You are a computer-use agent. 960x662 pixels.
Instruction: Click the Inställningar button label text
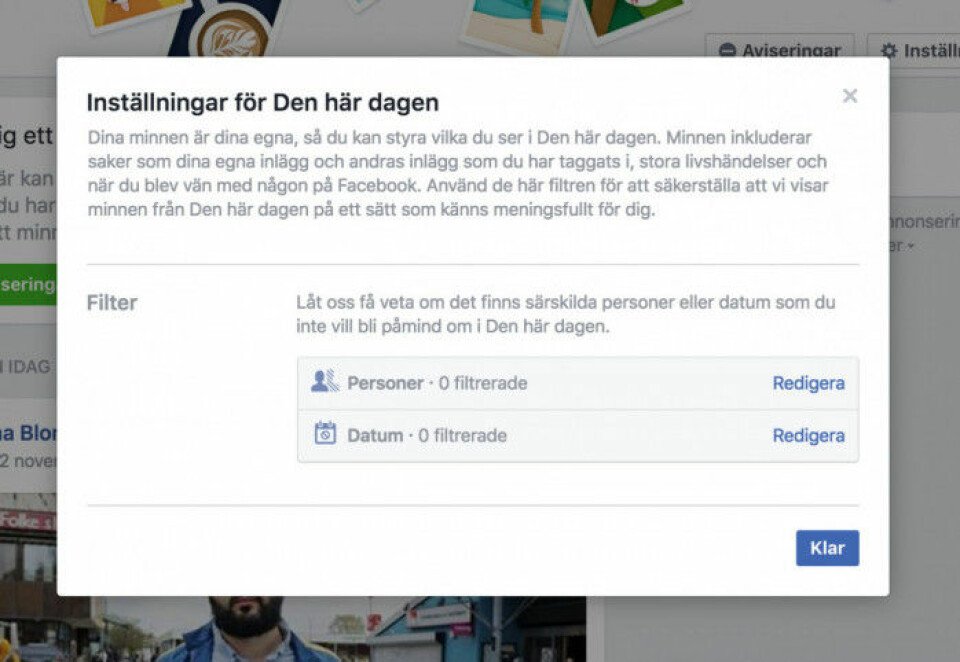[930, 50]
